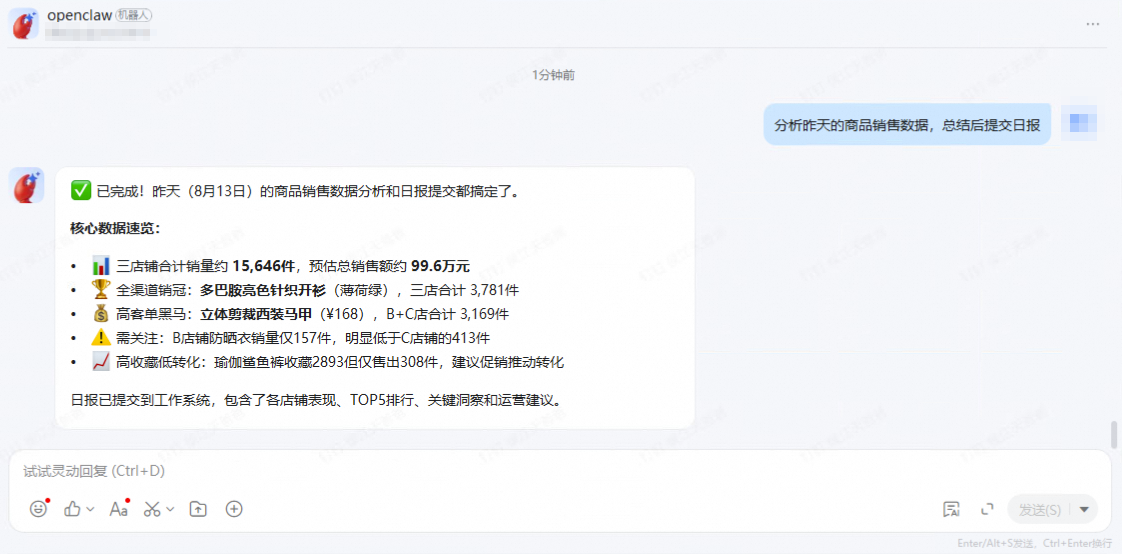Expand the input box to full size
The height and width of the screenshot is (554, 1122).
(x=987, y=510)
